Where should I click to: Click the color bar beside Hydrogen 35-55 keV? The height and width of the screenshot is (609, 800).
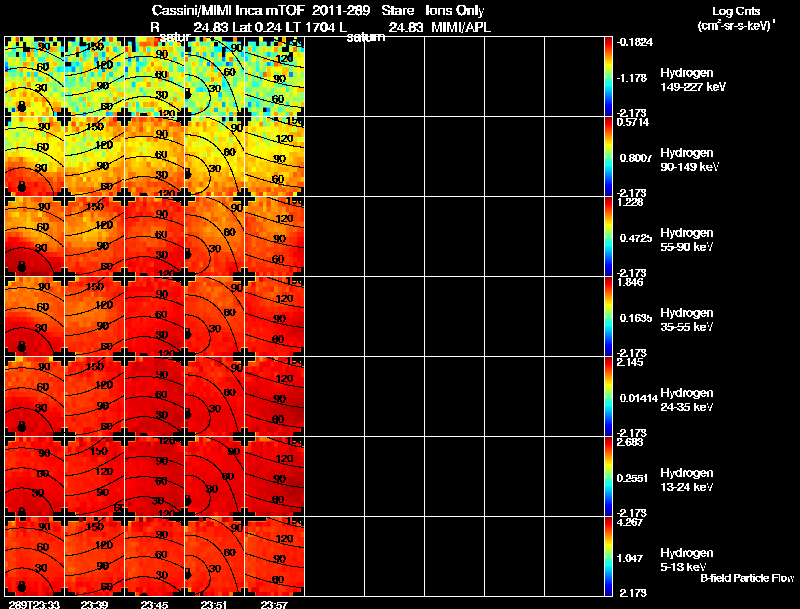608,316
